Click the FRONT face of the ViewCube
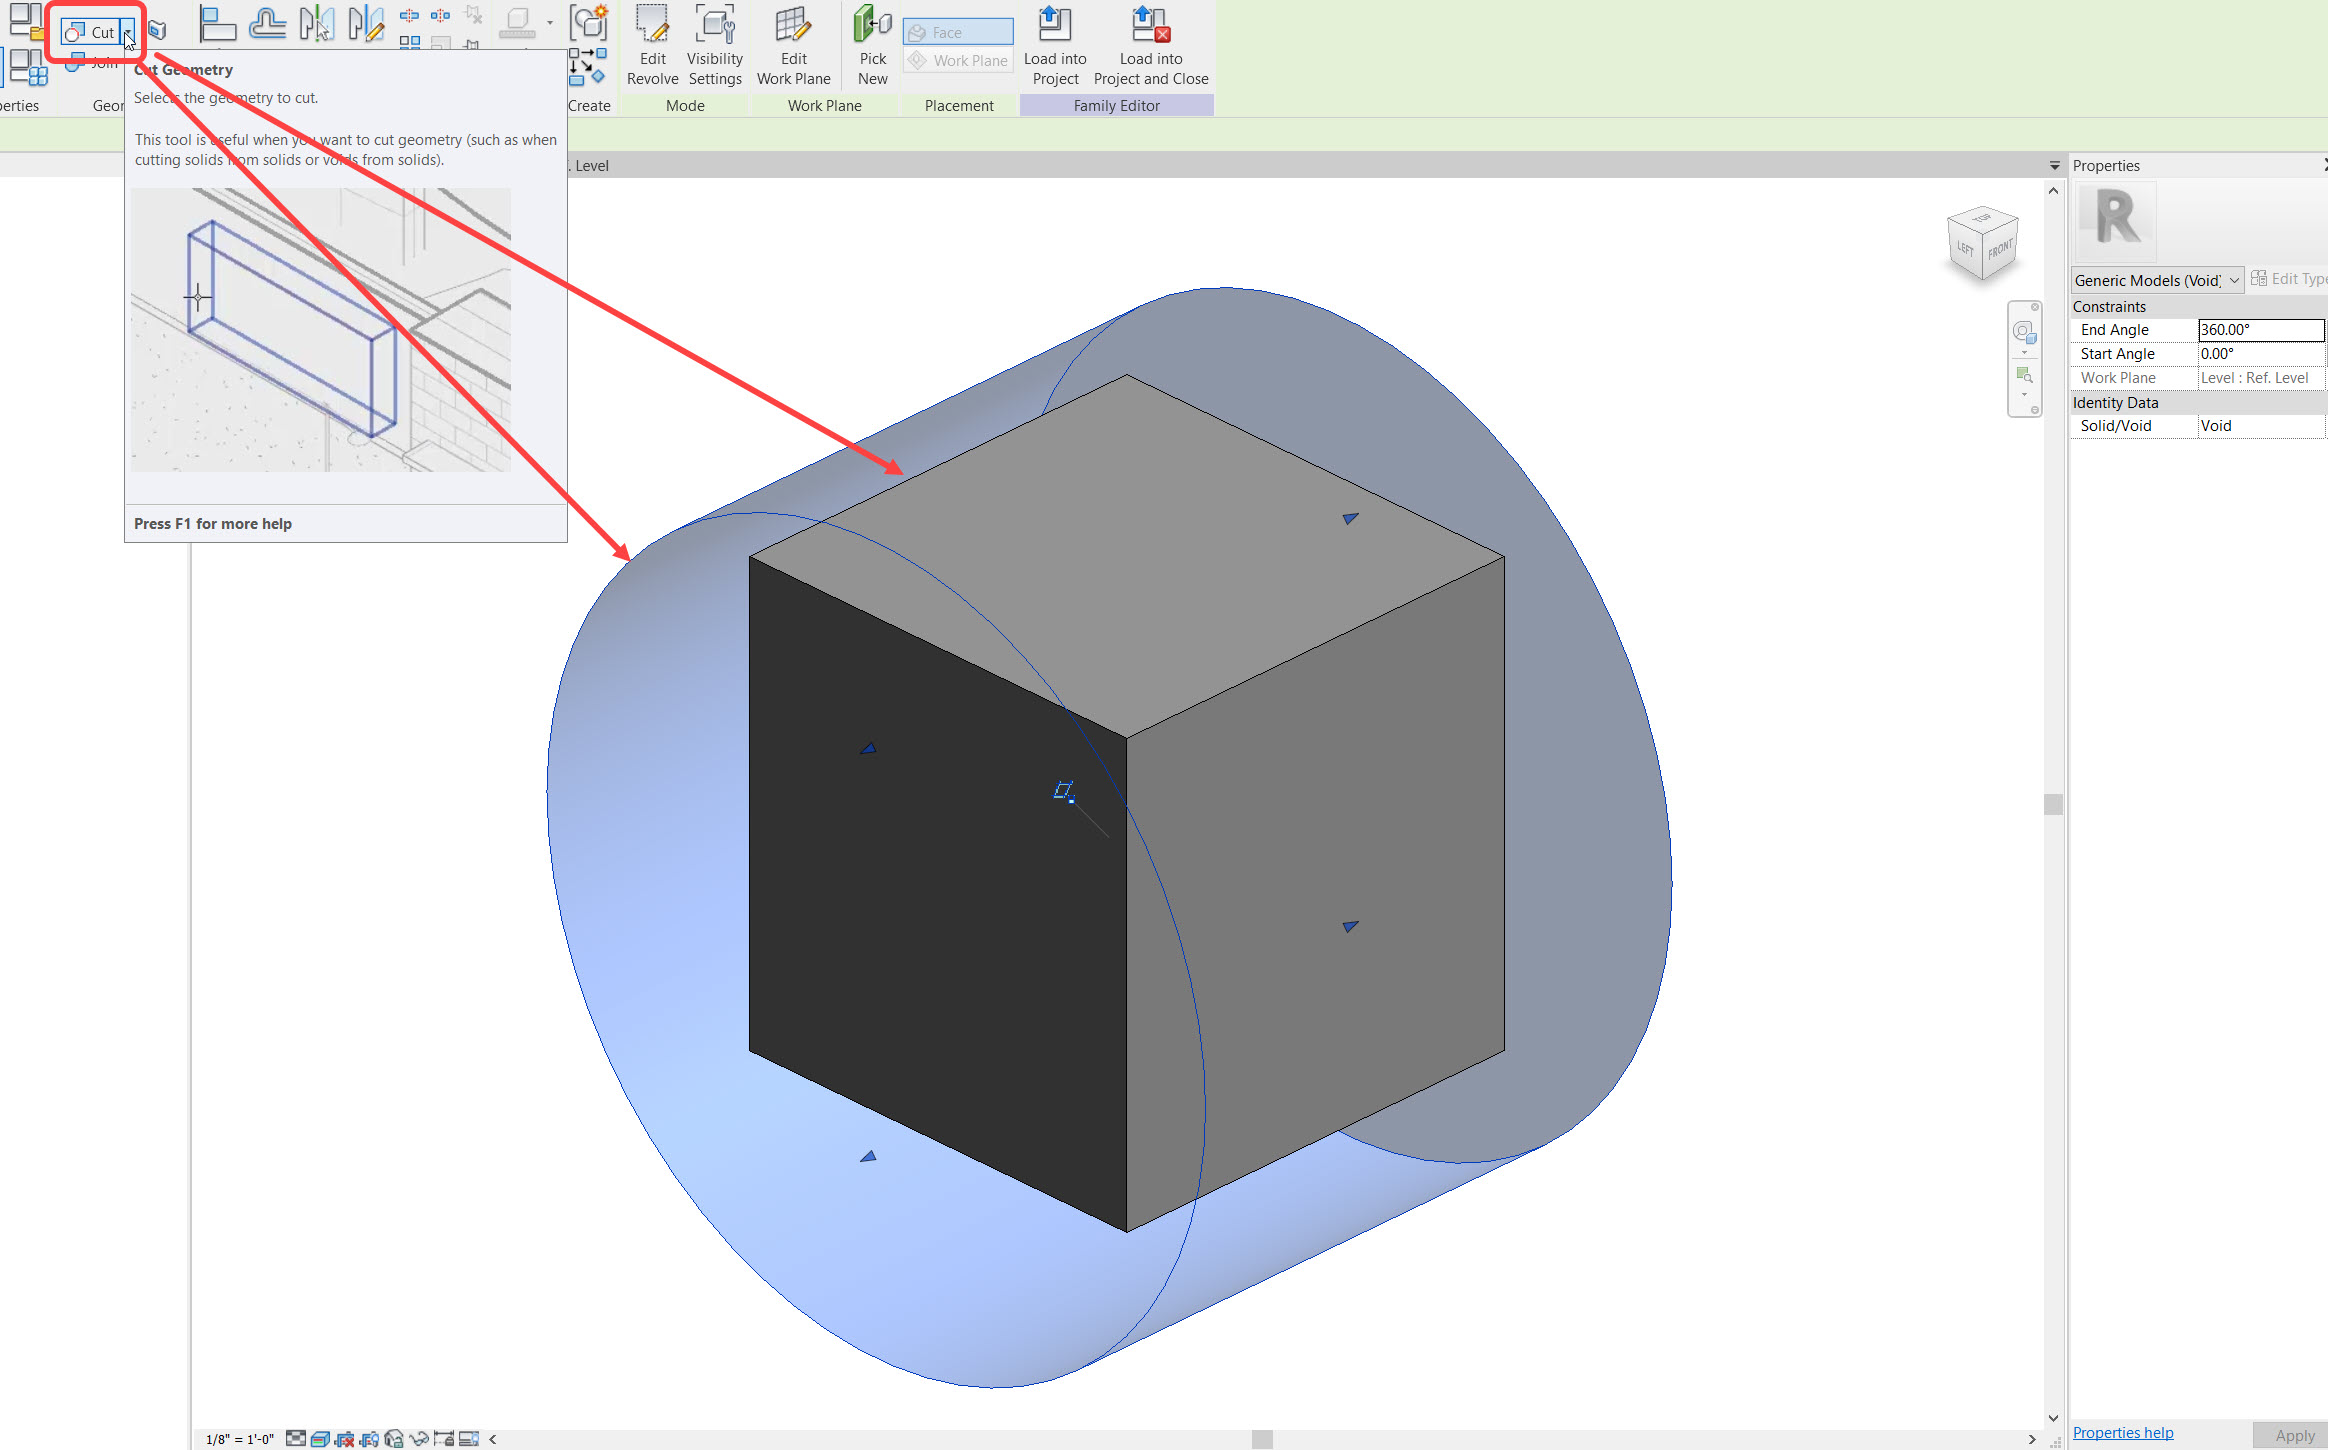 coord(1999,250)
